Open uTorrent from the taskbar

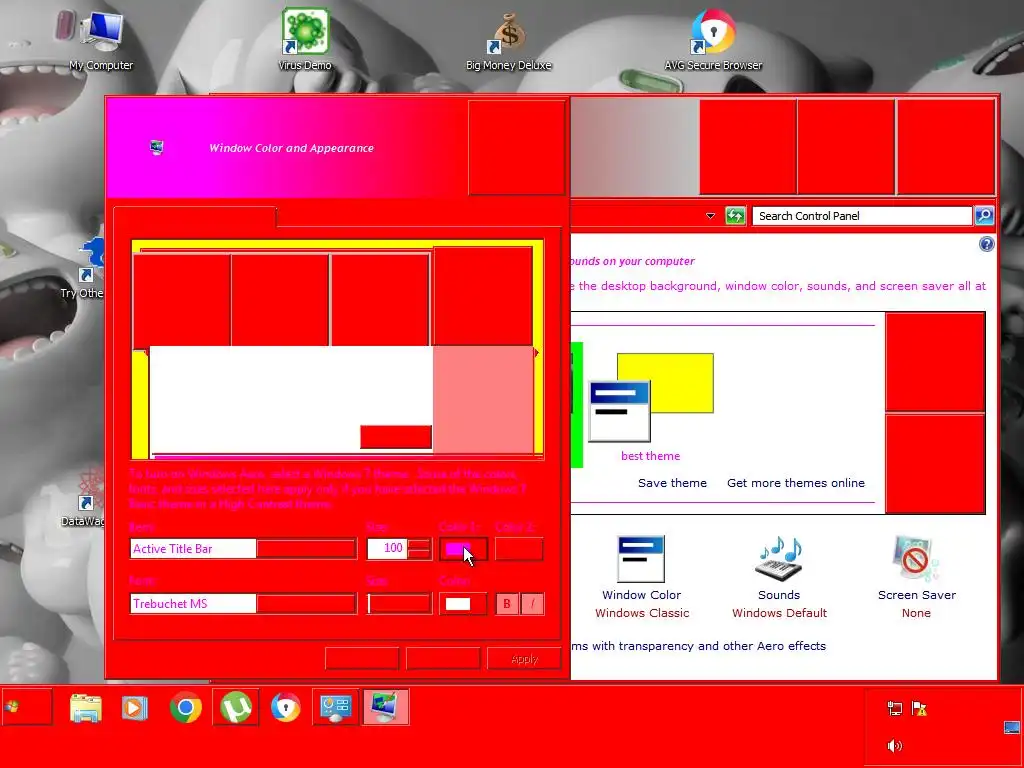point(236,707)
